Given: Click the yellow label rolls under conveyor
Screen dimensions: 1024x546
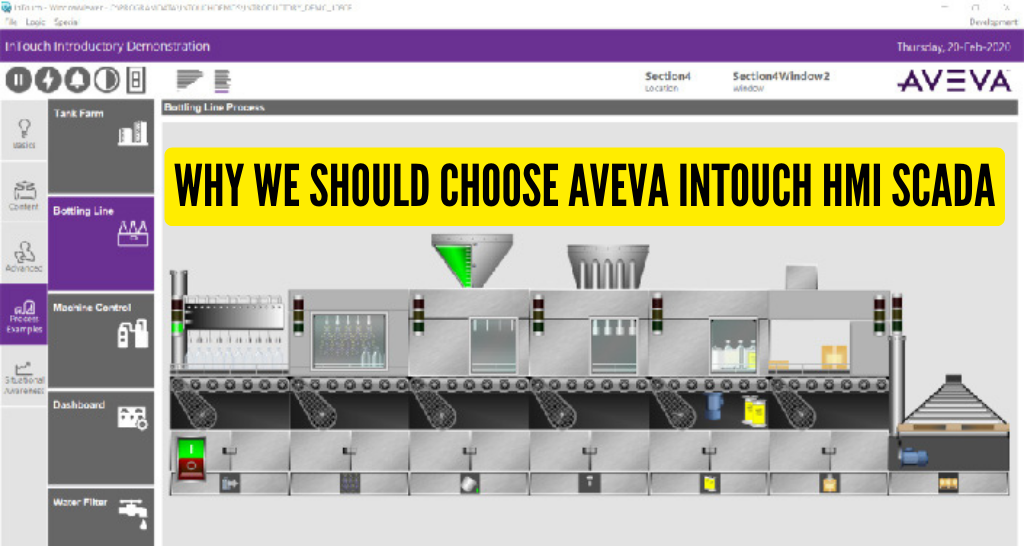Looking at the screenshot, I should pyautogui.click(x=755, y=411).
